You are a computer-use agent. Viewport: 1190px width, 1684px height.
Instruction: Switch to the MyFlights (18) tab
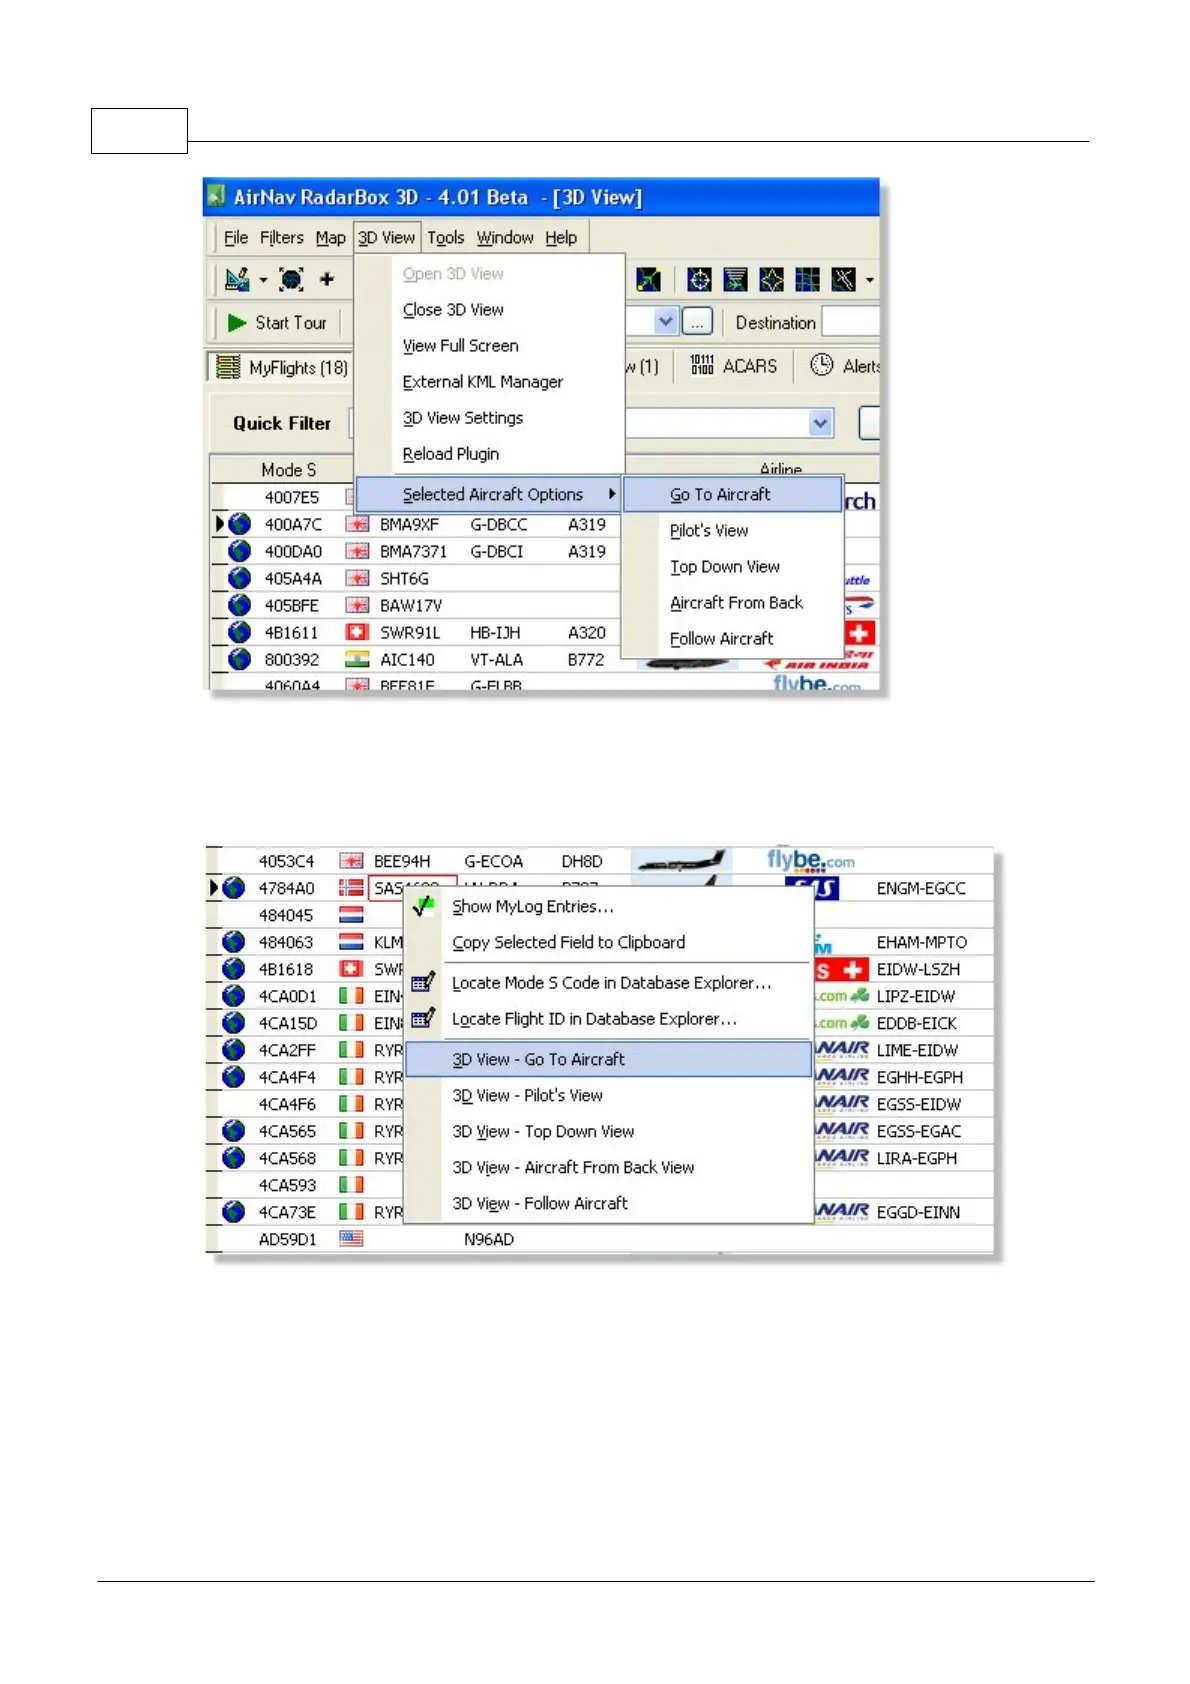pos(282,367)
